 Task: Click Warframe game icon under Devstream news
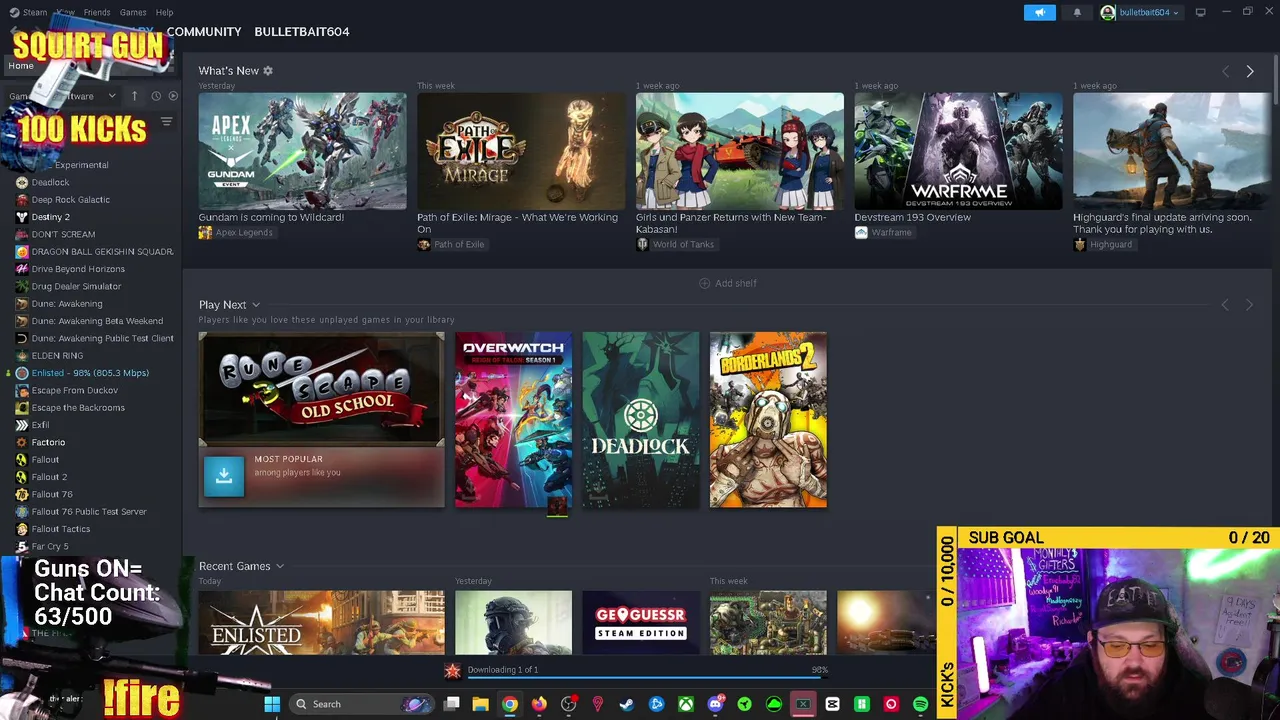pos(861,232)
